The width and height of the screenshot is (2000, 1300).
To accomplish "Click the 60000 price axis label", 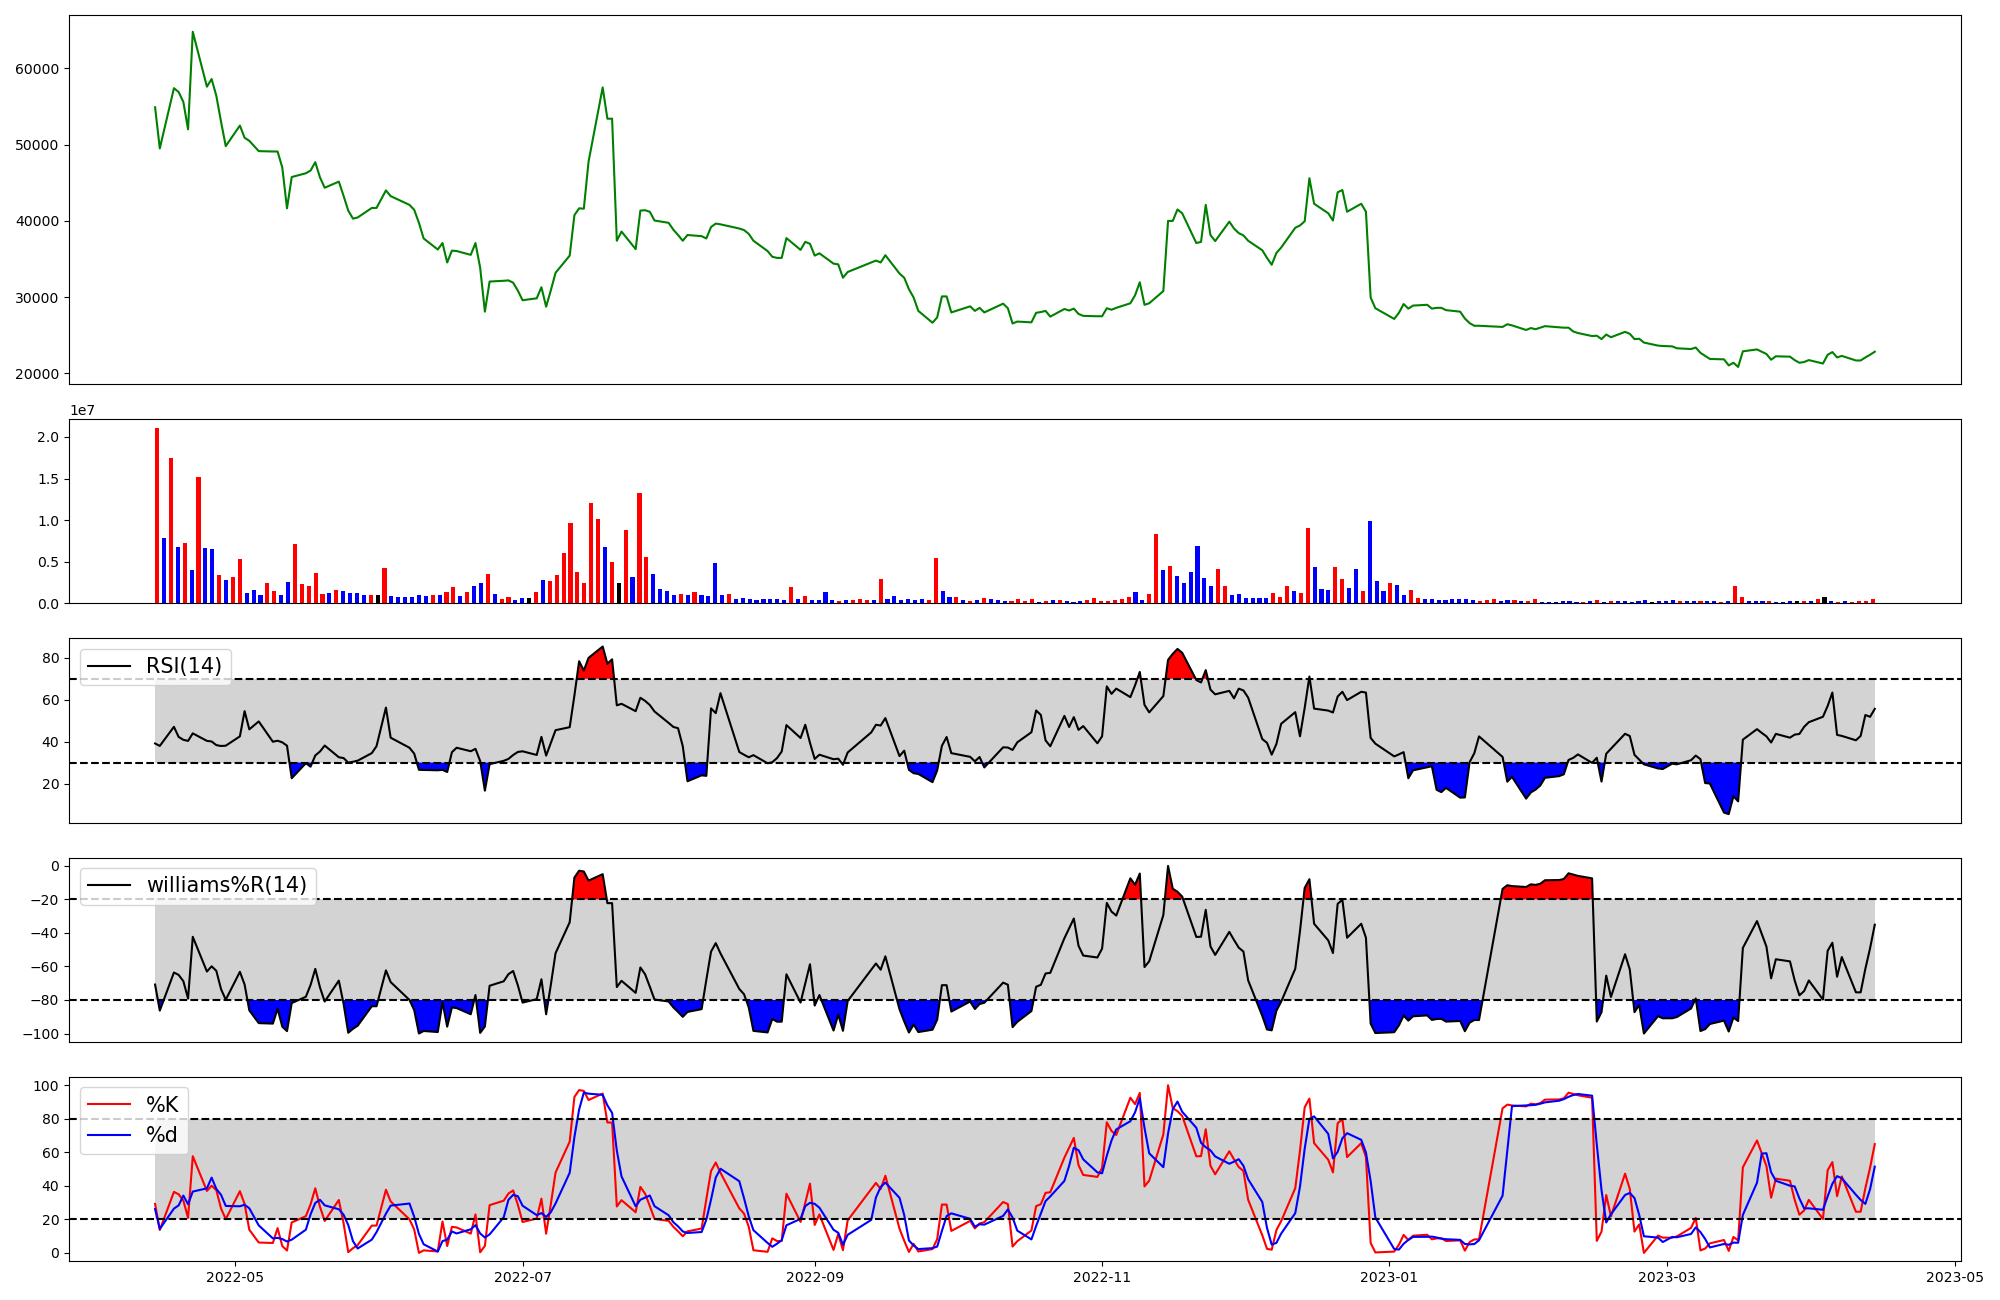I will 37,69.
